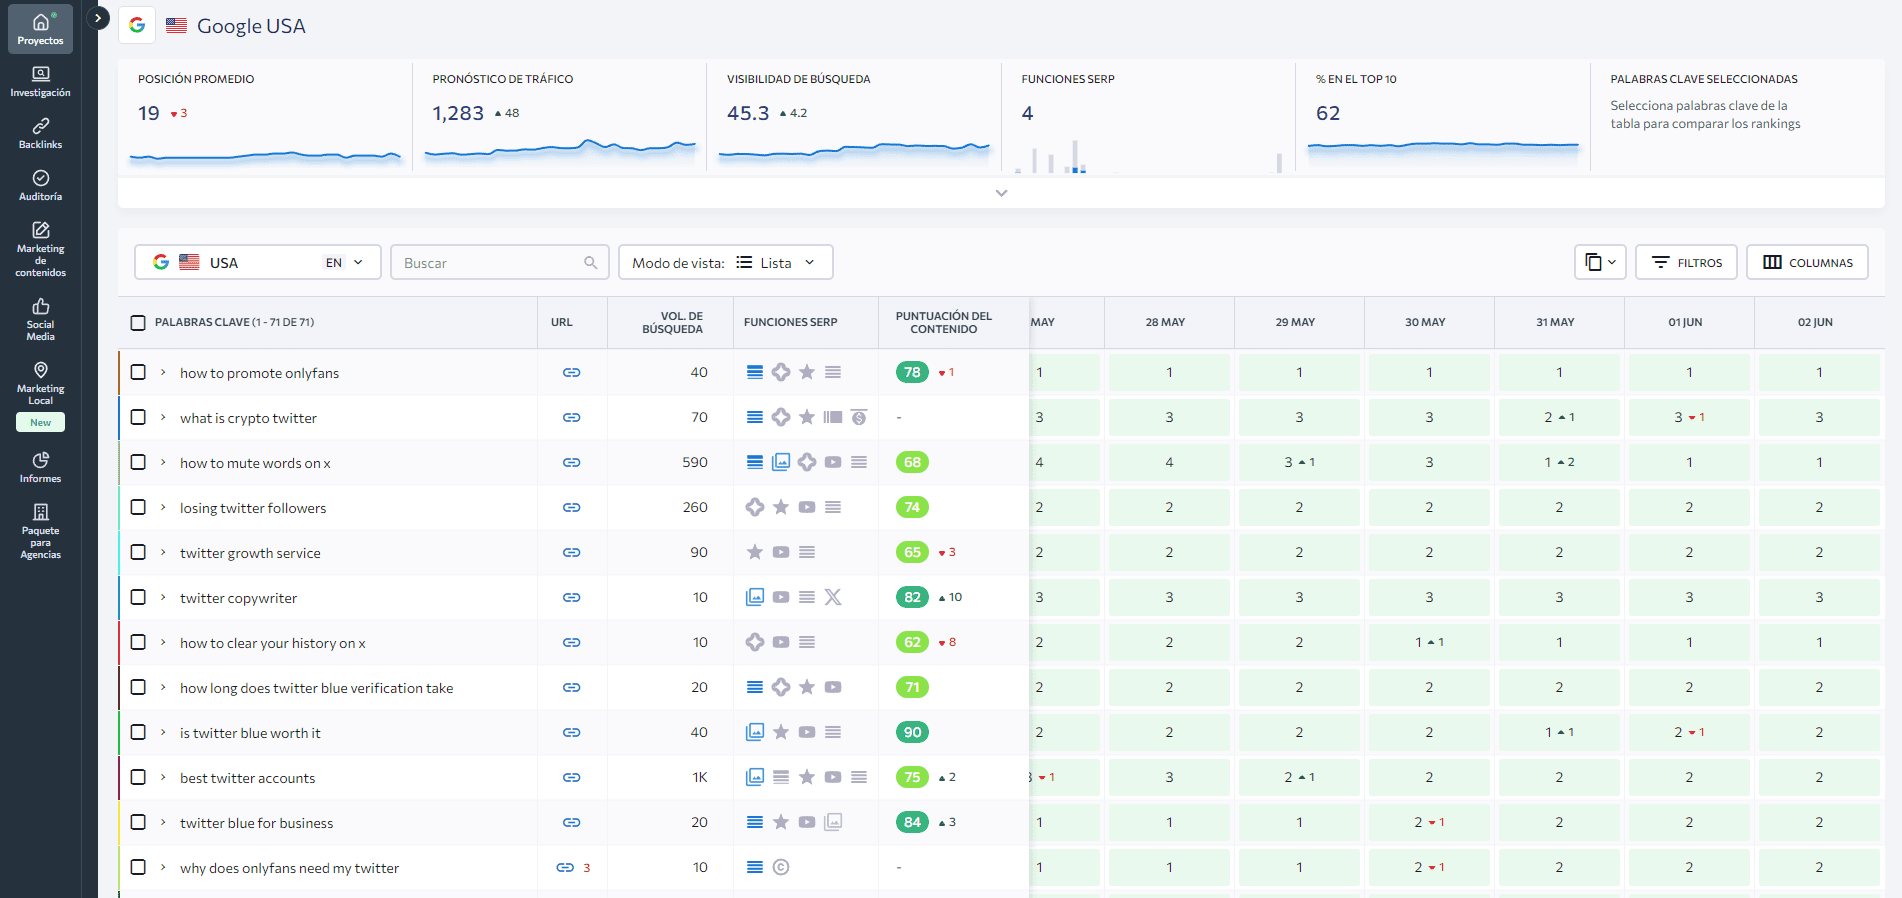Click X icon in twitter copywriter SERP functions
Image resolution: width=1902 pixels, height=898 pixels.
pos(833,597)
